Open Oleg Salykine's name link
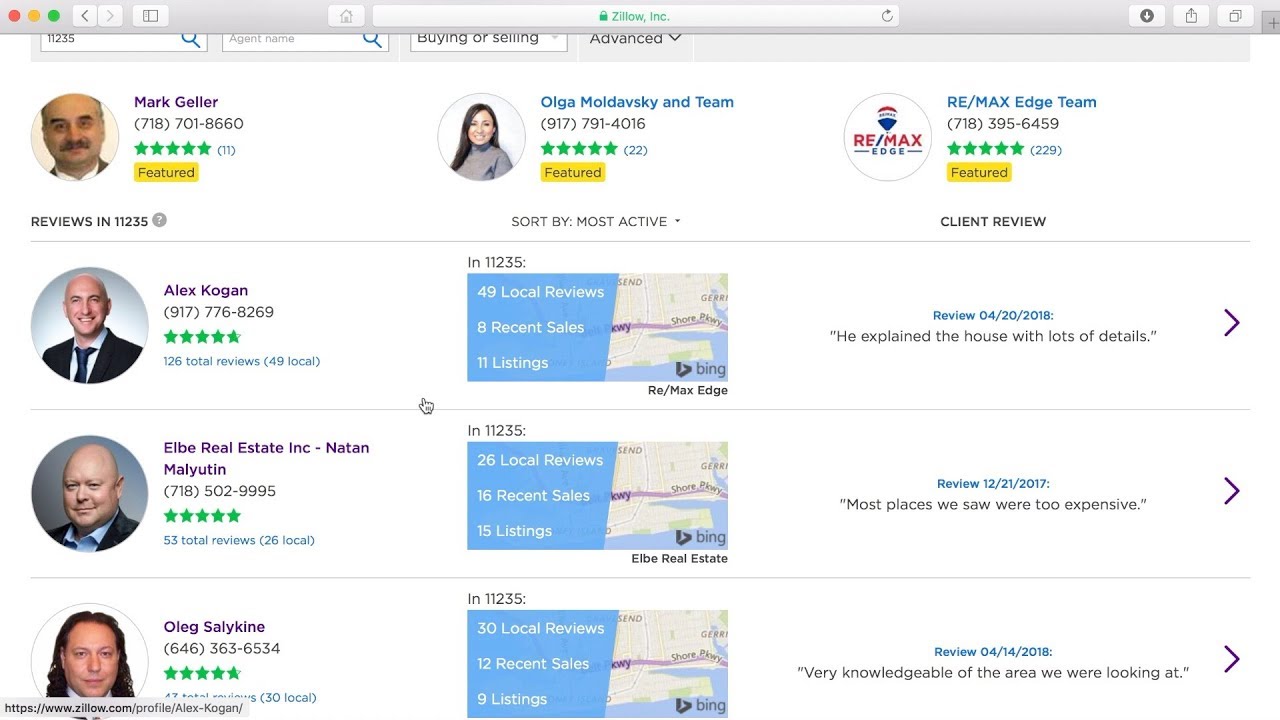The height and width of the screenshot is (720, 1280). point(214,626)
